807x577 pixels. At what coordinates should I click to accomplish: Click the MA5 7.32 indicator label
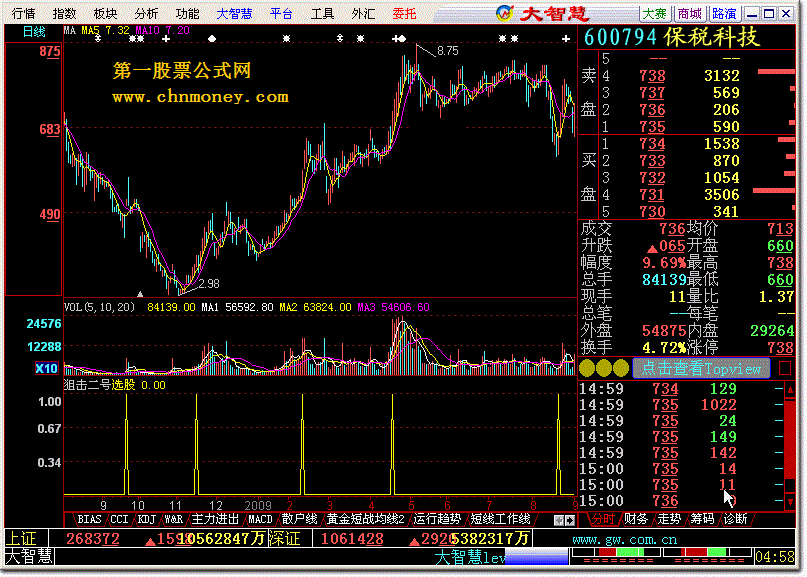(106, 30)
